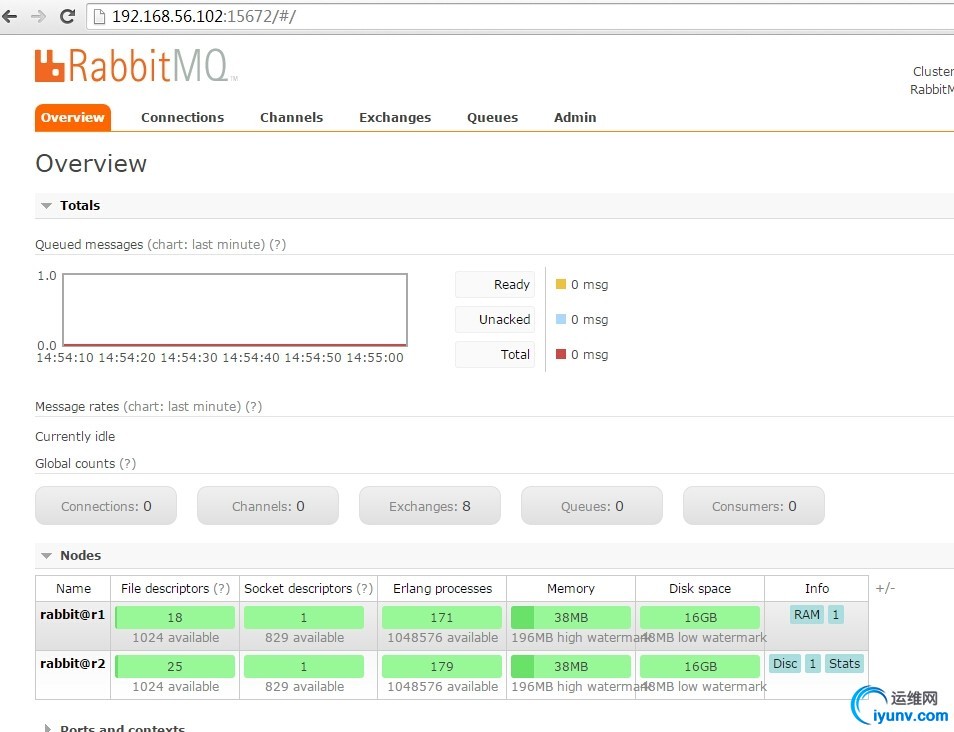
Task: Click the Currently idle text
Action: pyautogui.click(x=75, y=436)
